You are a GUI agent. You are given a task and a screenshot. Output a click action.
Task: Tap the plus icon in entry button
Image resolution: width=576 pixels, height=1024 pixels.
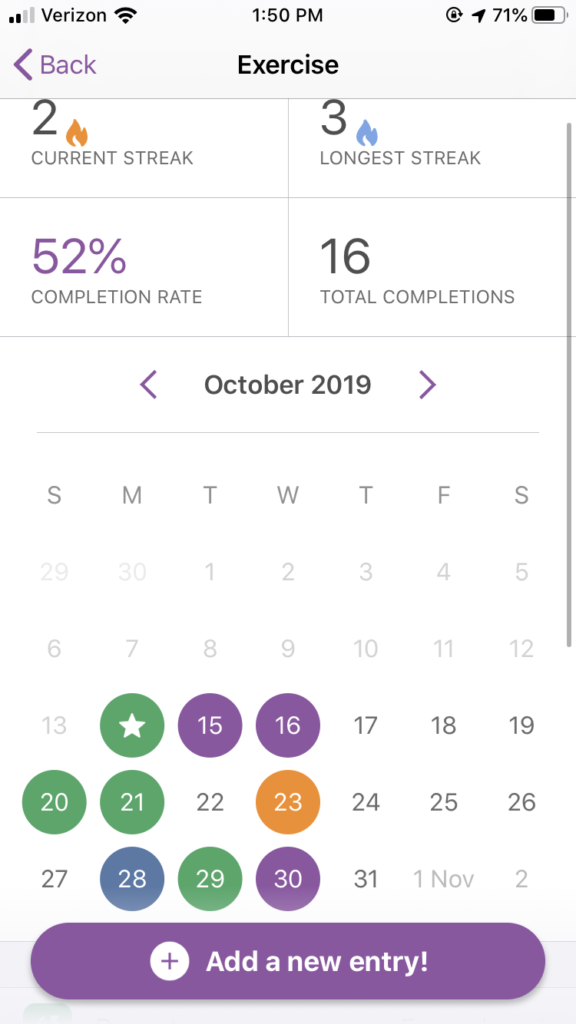(x=169, y=961)
